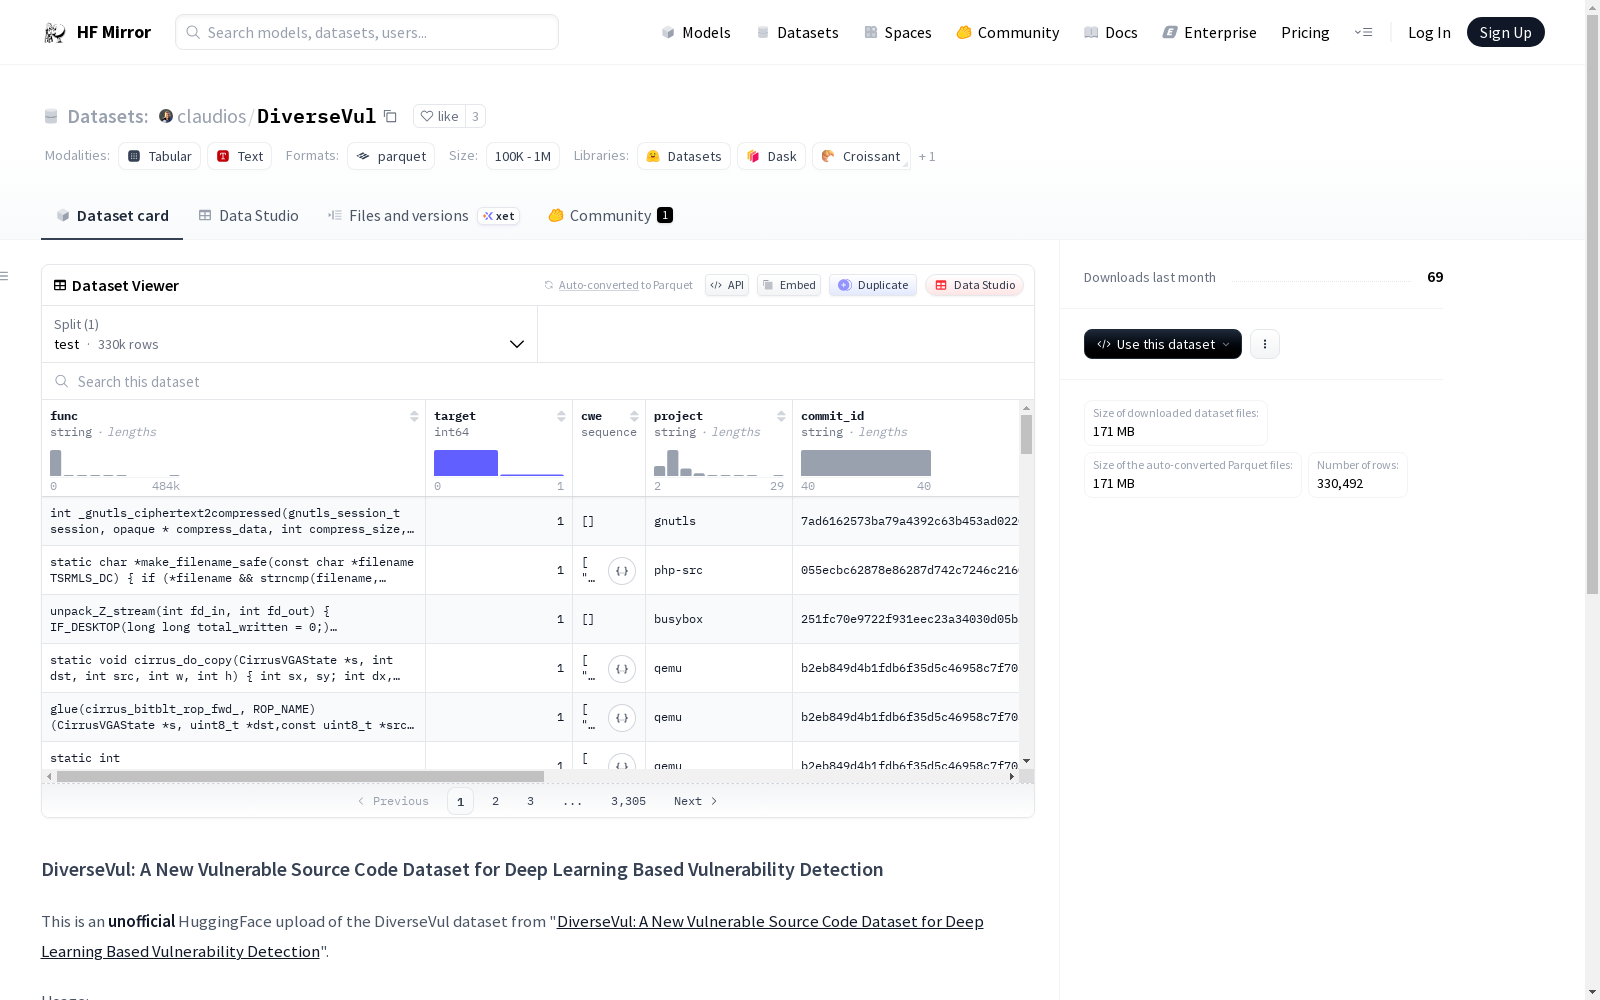Screen dimensions: 1600x1000
Task: Go to Datasets in the navigation
Action: tap(797, 33)
